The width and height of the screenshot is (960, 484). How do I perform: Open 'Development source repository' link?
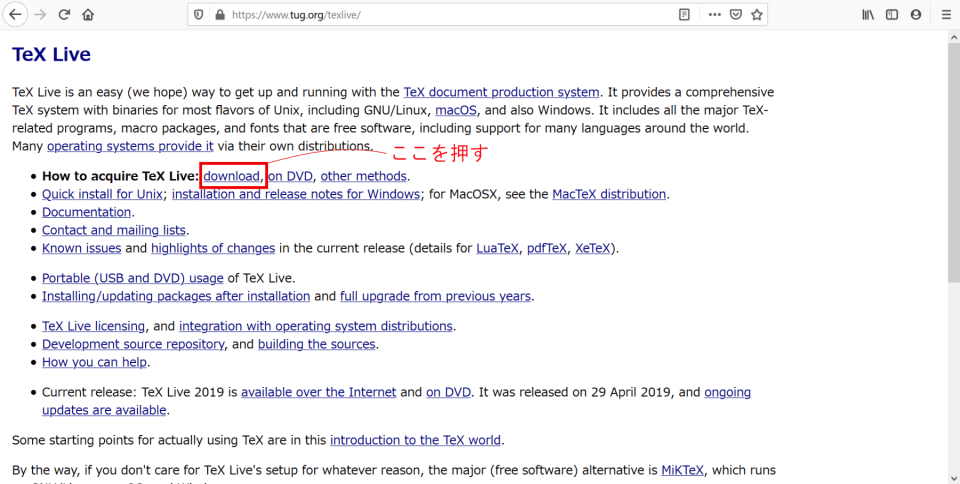133,344
